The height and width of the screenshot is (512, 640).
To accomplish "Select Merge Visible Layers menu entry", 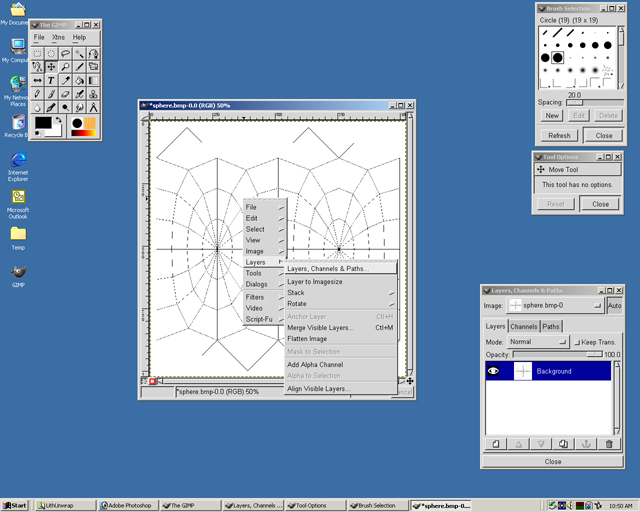I will pyautogui.click(x=340, y=328).
